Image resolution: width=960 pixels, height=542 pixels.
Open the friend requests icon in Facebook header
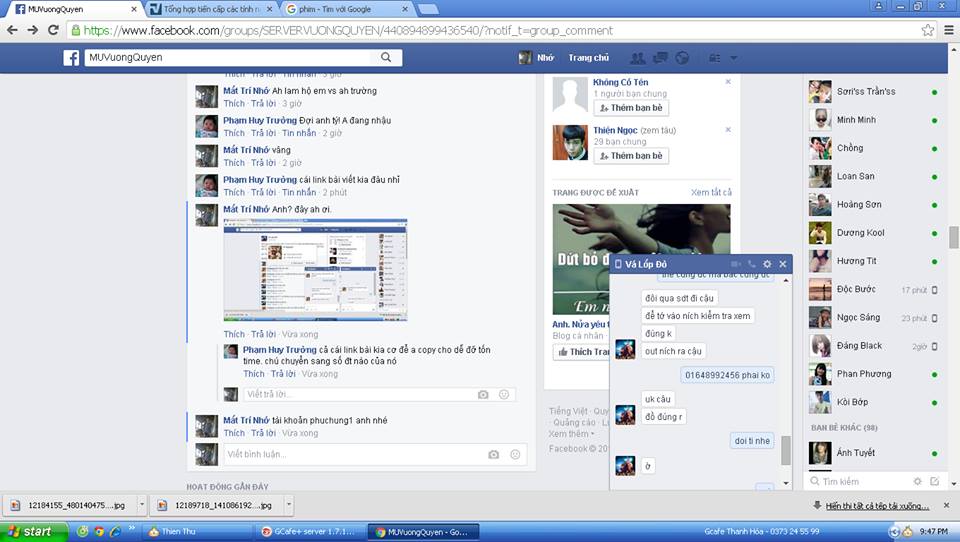tap(637, 58)
